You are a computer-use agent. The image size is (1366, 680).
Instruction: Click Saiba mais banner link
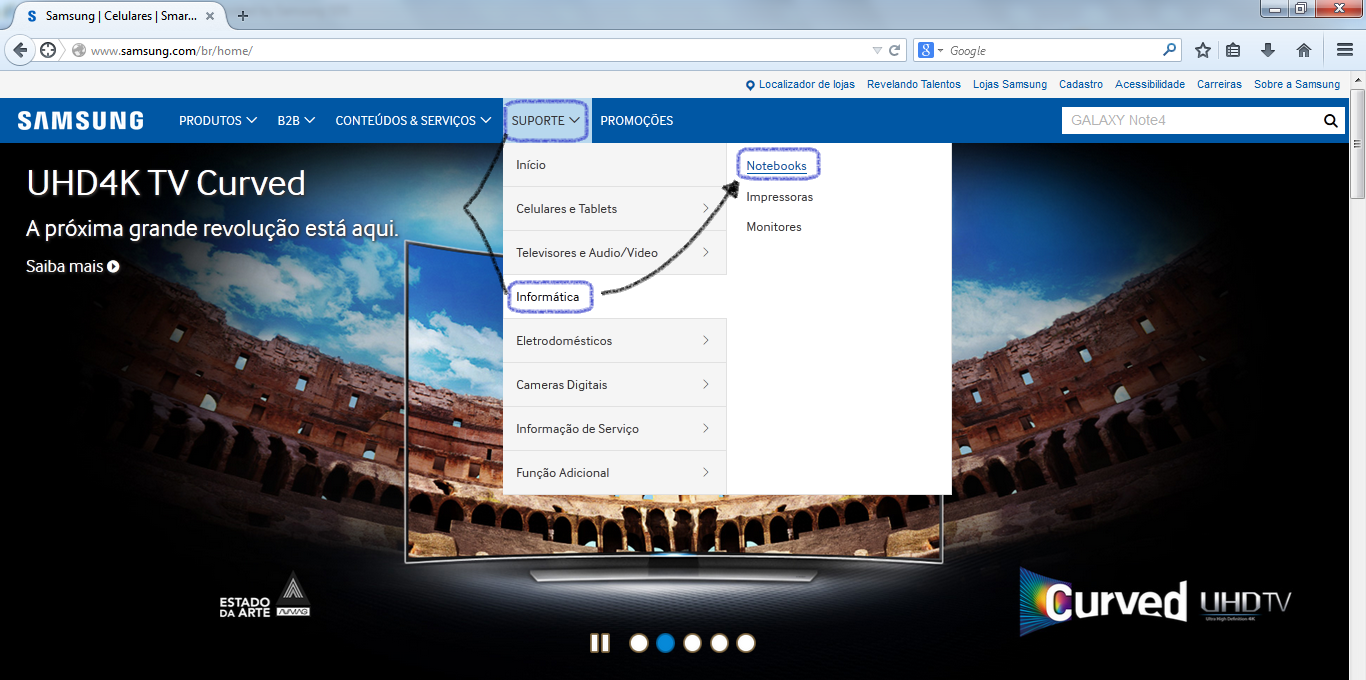(x=72, y=267)
